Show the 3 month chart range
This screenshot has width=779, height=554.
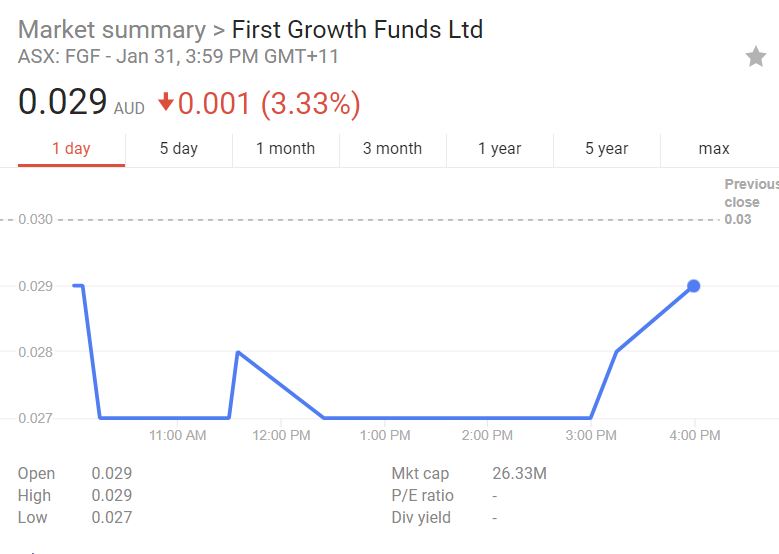pyautogui.click(x=392, y=149)
